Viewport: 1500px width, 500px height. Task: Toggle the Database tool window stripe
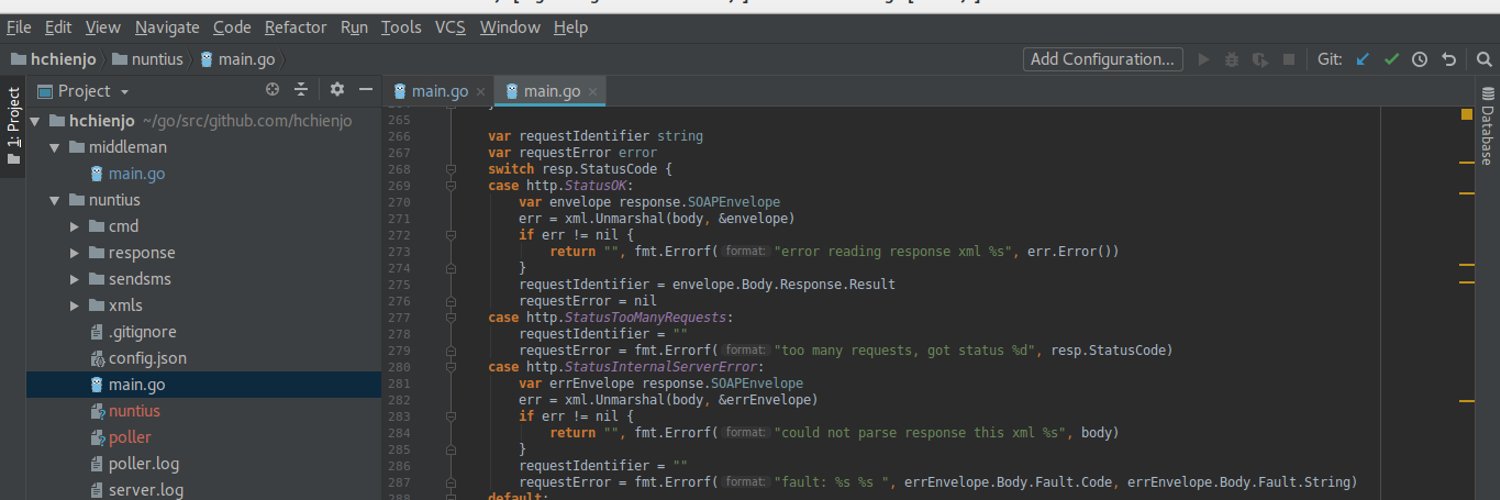[1487, 124]
